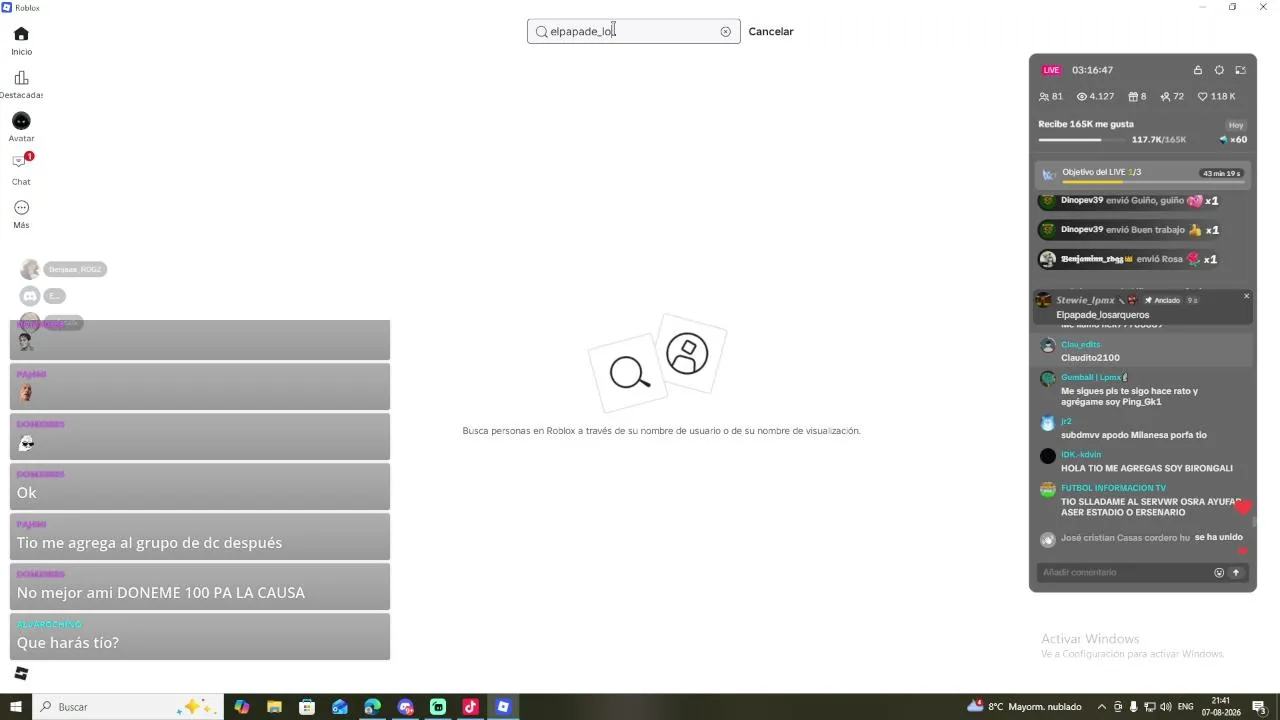
Task: Open File Explorer from the taskbar
Action: pos(274,707)
